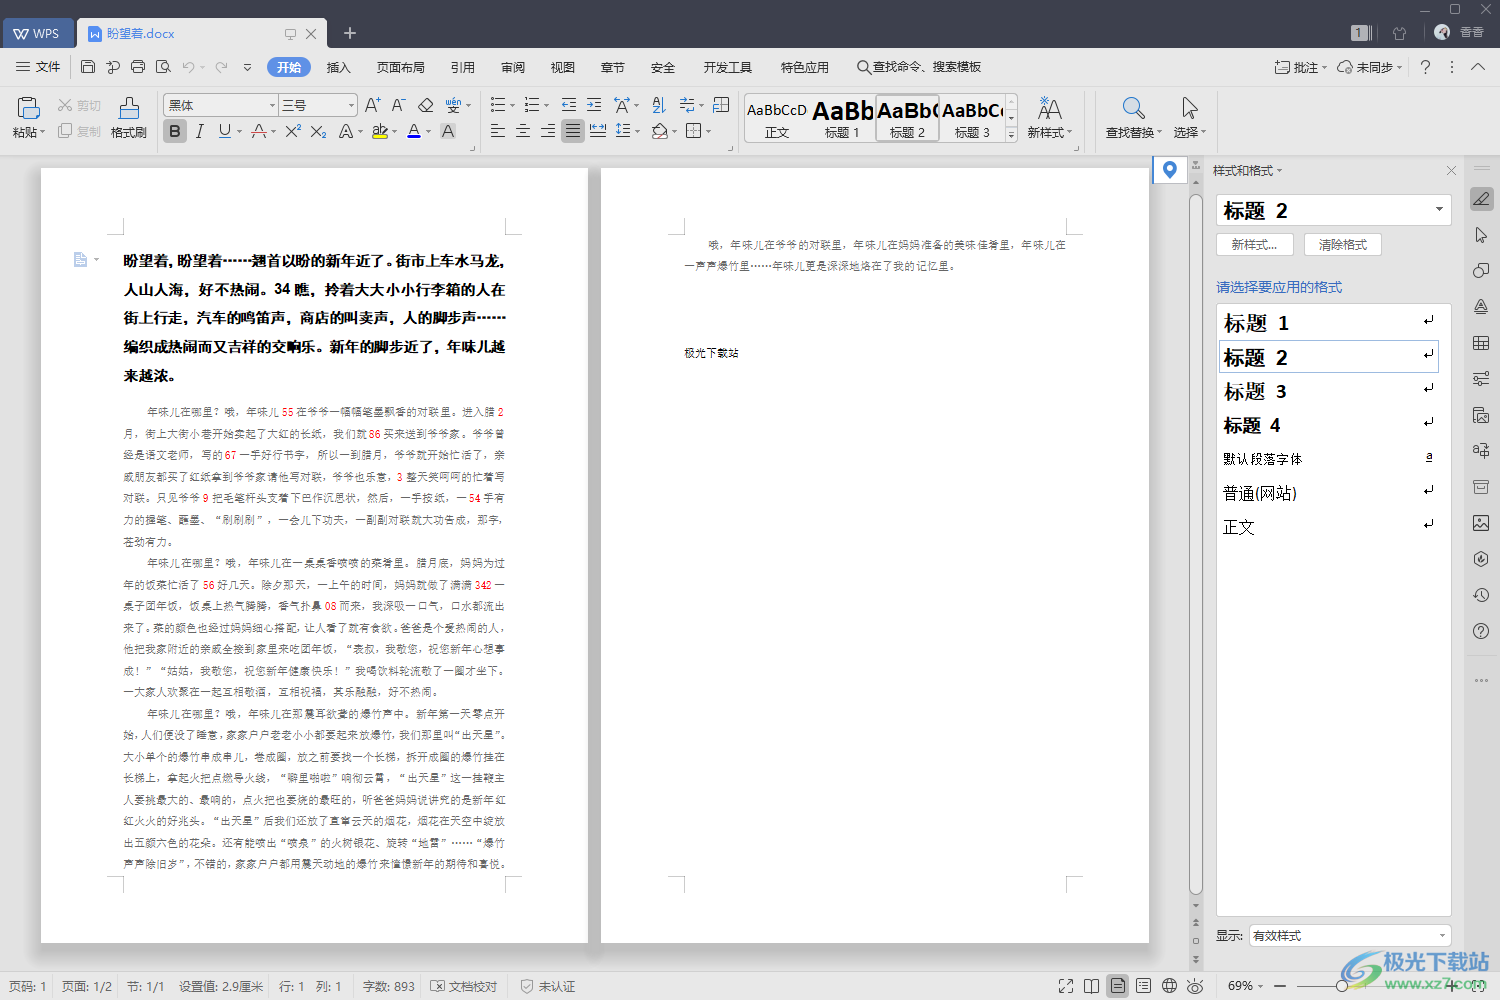Open the line spacing dropdown
The height and width of the screenshot is (1000, 1500).
[636, 132]
